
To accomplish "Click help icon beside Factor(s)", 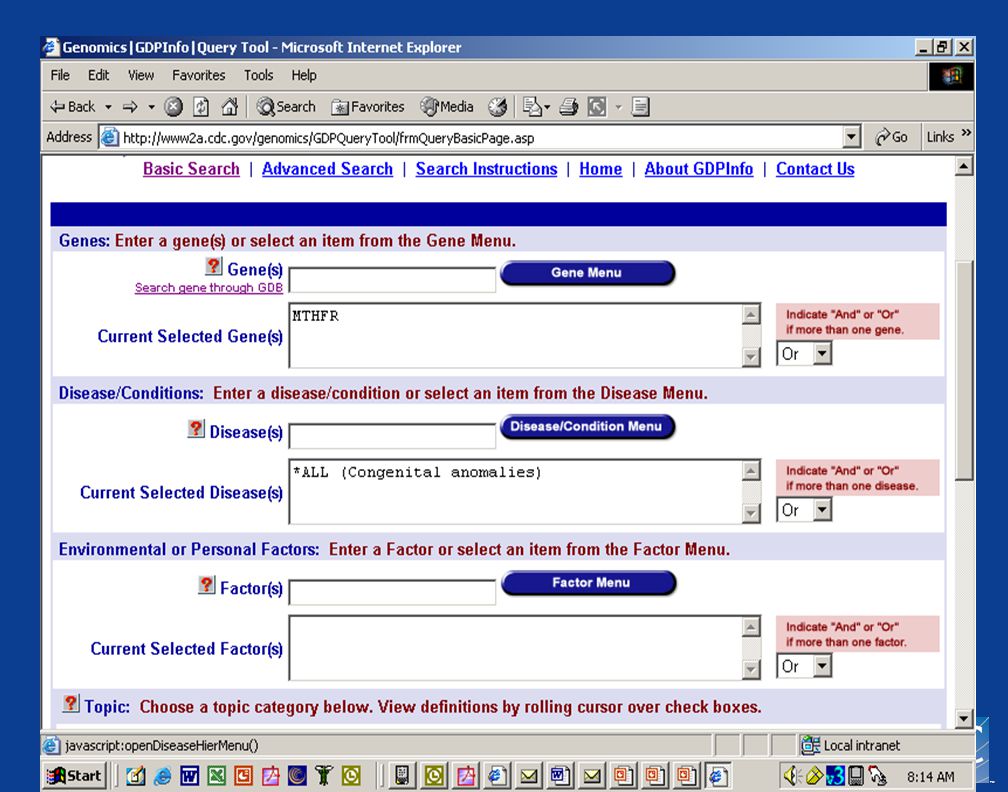I will 206,585.
